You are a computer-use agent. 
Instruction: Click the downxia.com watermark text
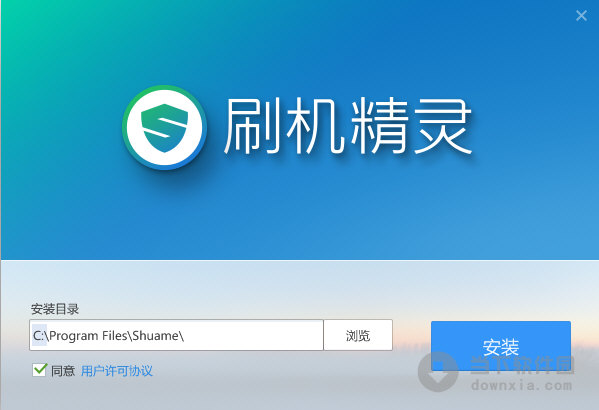521,384
